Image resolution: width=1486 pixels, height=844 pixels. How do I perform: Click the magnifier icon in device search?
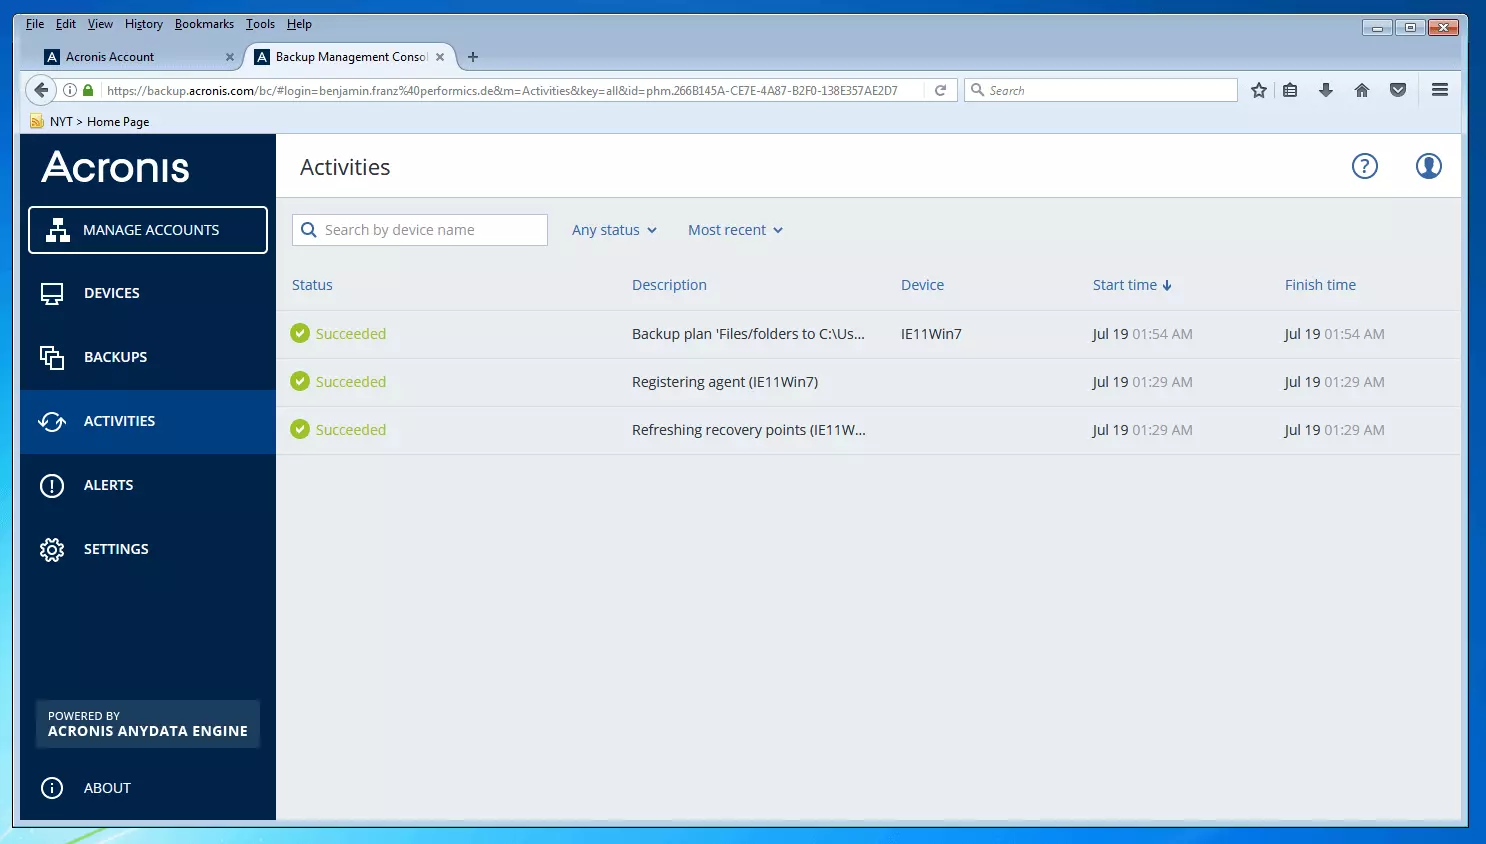309,230
